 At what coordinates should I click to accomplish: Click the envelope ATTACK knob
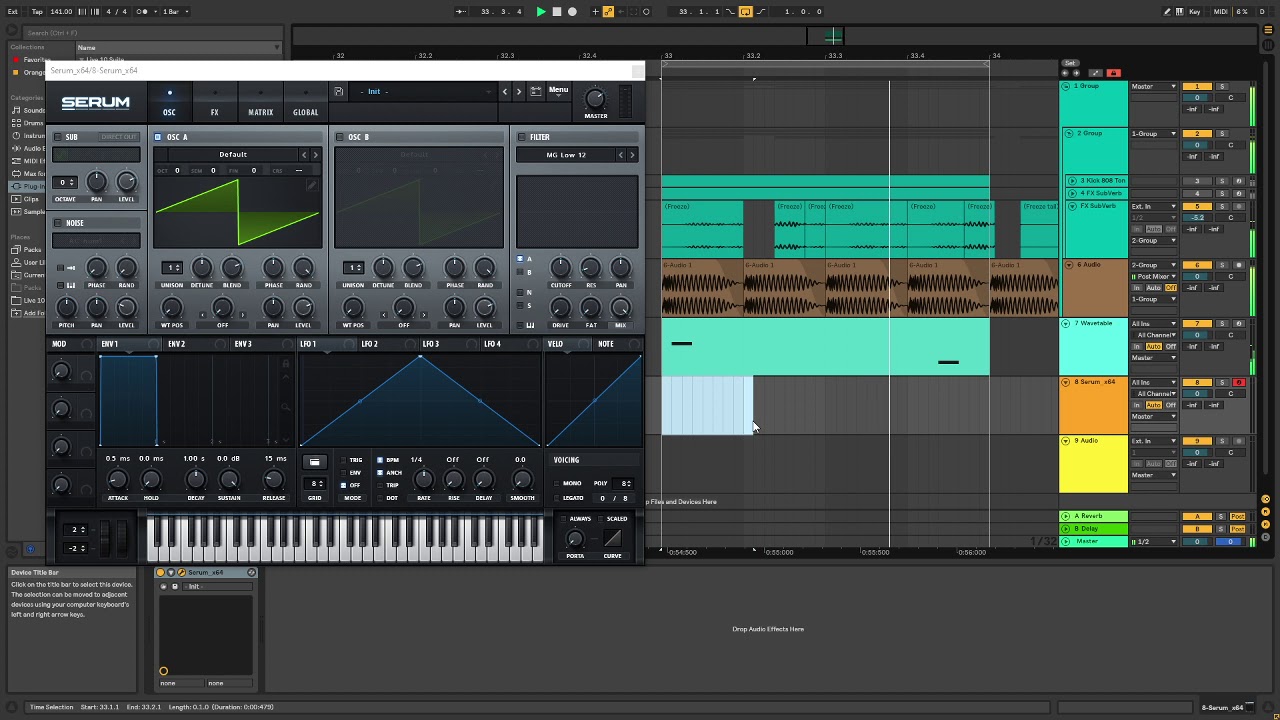[117, 480]
